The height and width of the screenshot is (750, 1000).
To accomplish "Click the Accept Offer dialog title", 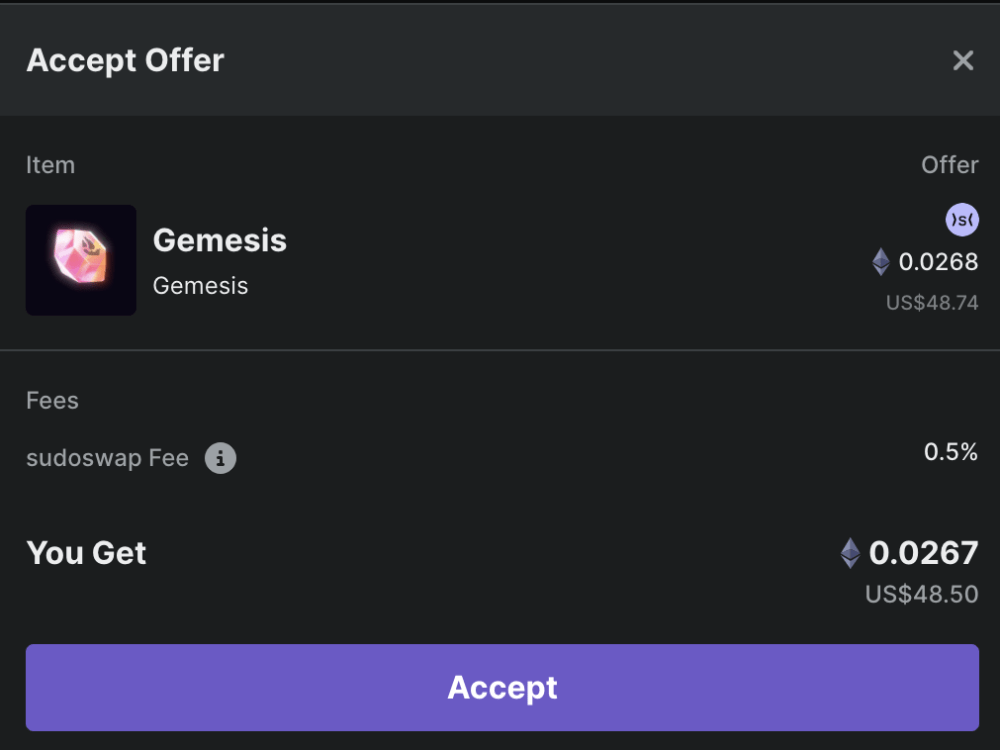I will click(x=125, y=61).
